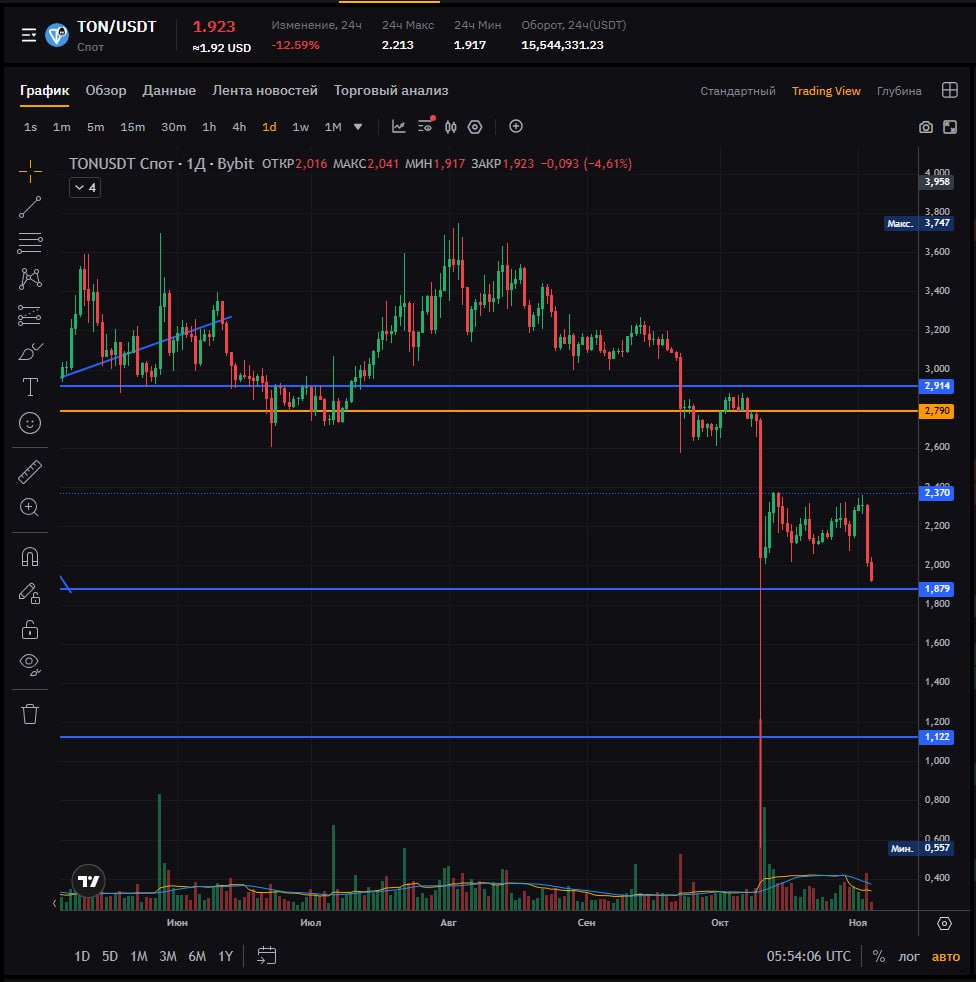Switch to the Обзор tab
Screen dimensions: 976x982
click(106, 90)
